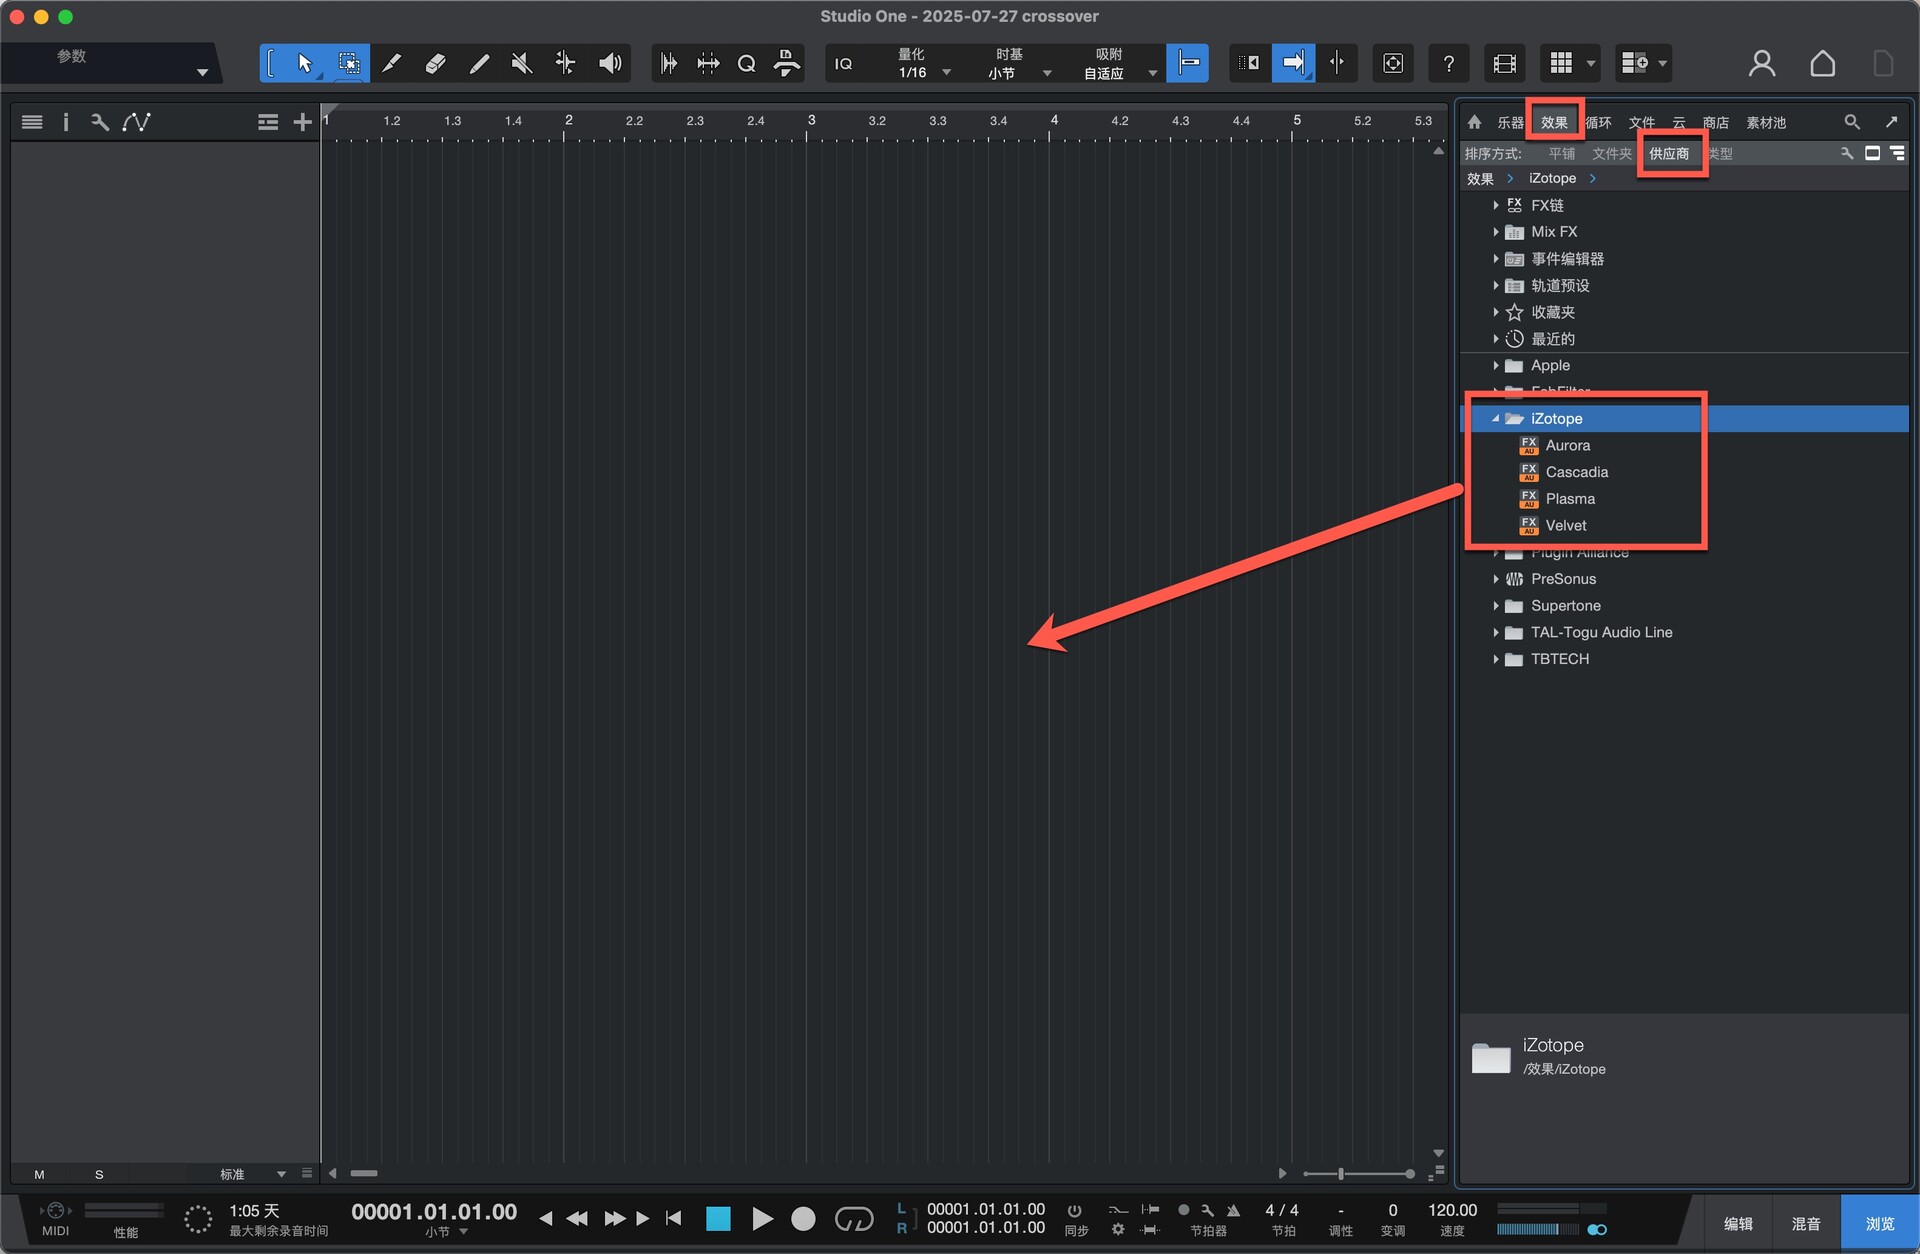Toggle the snap to grid button
Screen dimensions: 1920x1254
pyautogui.click(x=1188, y=64)
